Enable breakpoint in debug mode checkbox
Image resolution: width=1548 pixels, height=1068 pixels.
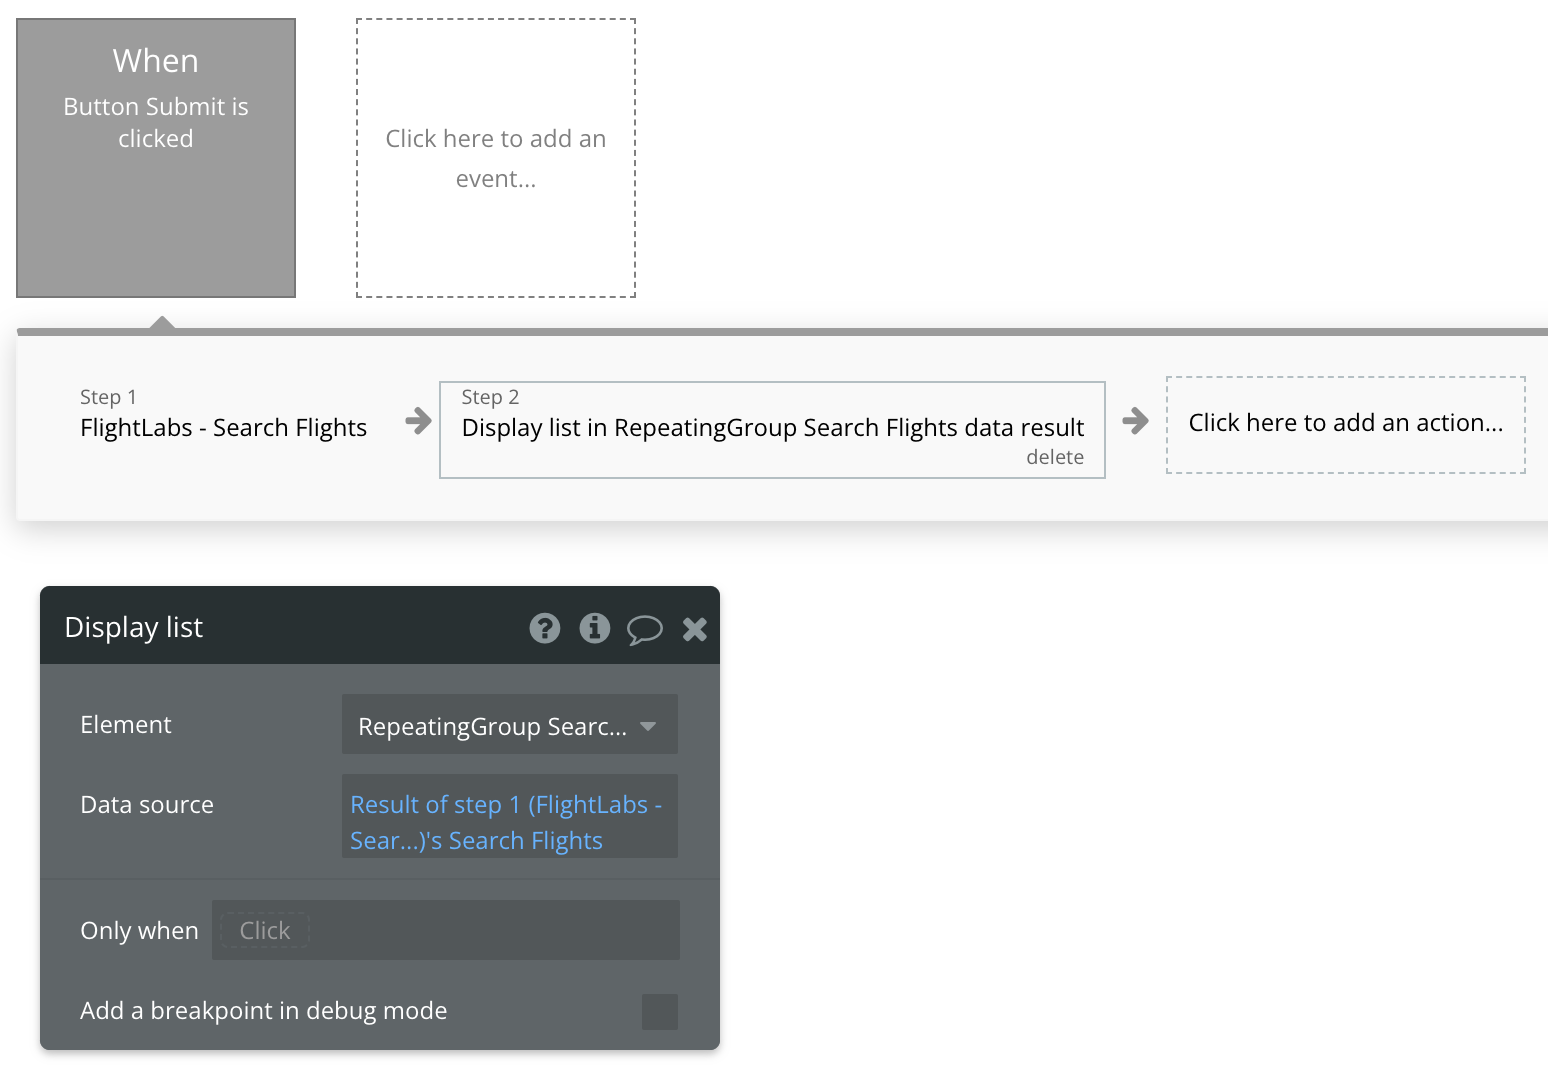[x=660, y=1011]
